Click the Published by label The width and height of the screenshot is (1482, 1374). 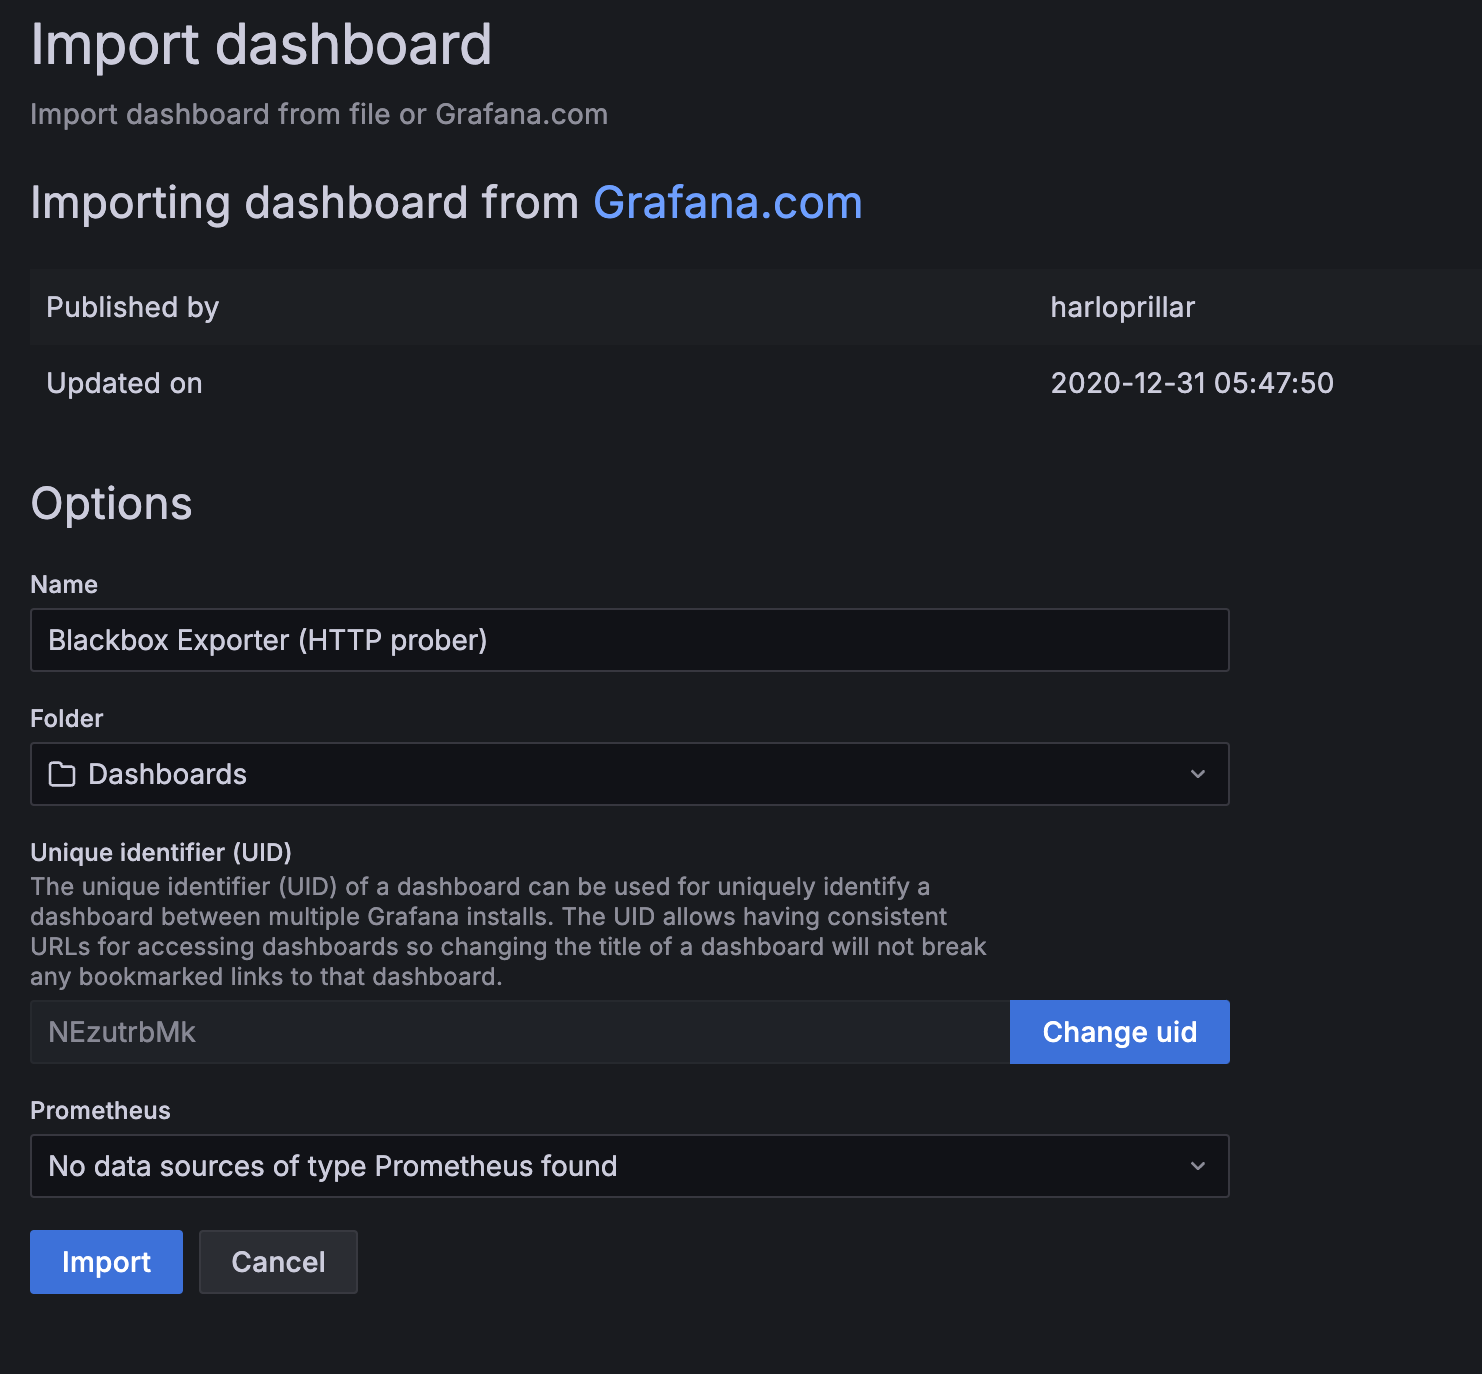coord(132,307)
